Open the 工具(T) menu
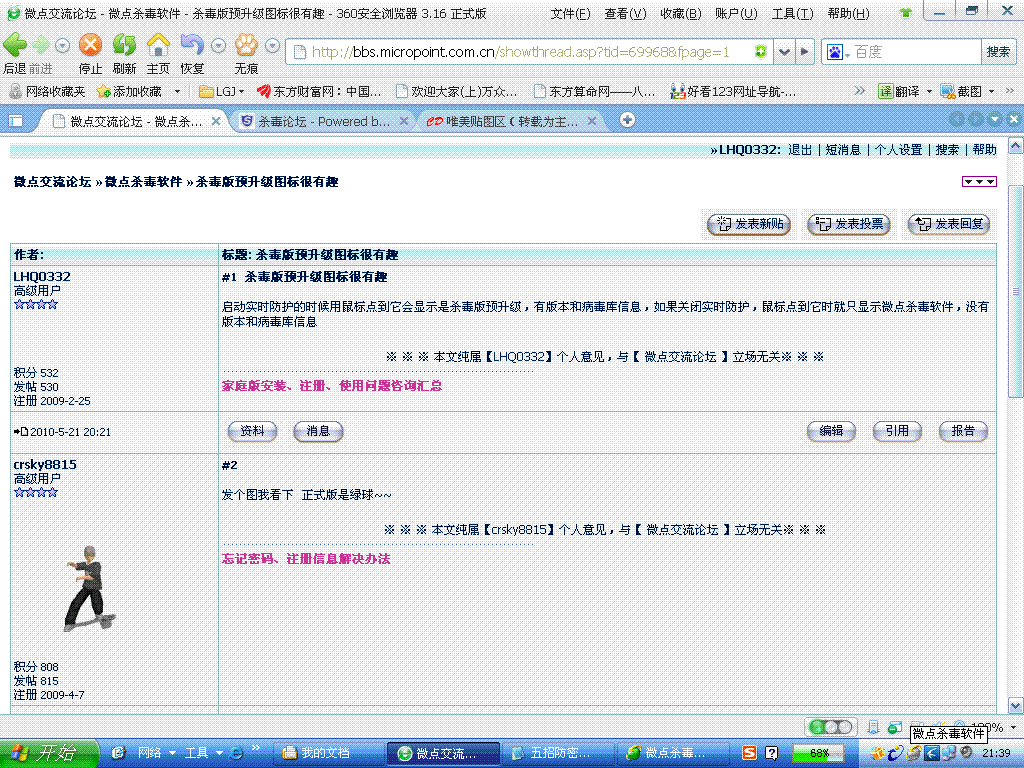This screenshot has height=768, width=1024. [792, 14]
